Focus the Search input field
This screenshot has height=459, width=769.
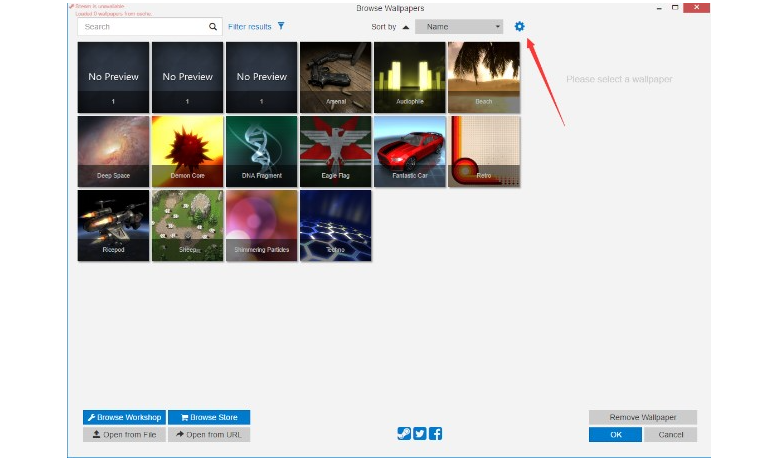point(149,26)
